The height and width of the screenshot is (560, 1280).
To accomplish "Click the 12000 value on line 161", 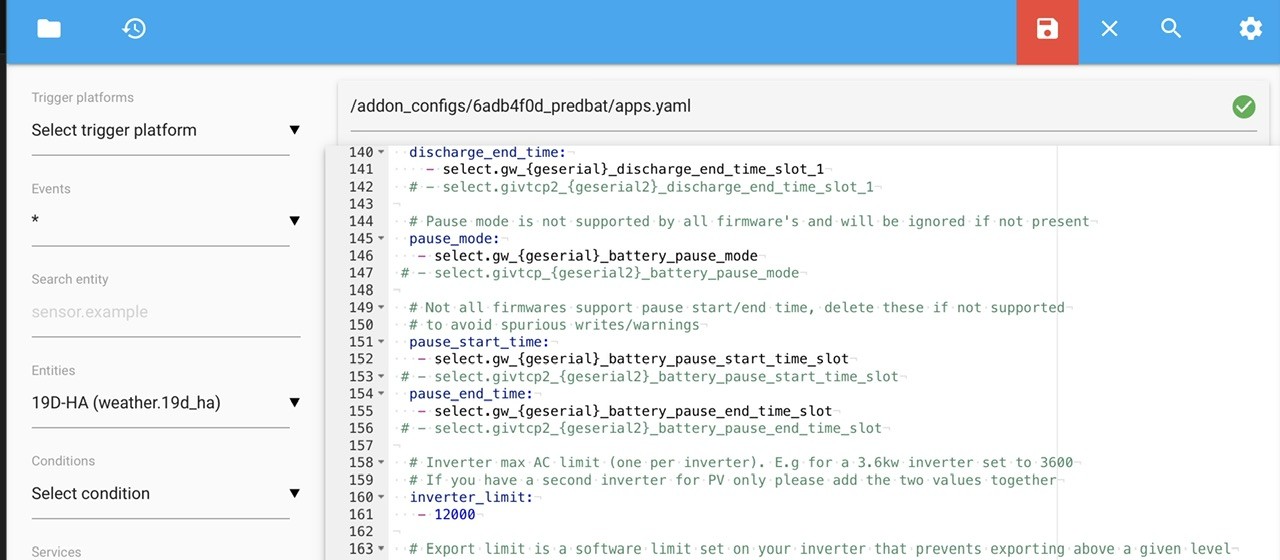I will click(x=454, y=514).
